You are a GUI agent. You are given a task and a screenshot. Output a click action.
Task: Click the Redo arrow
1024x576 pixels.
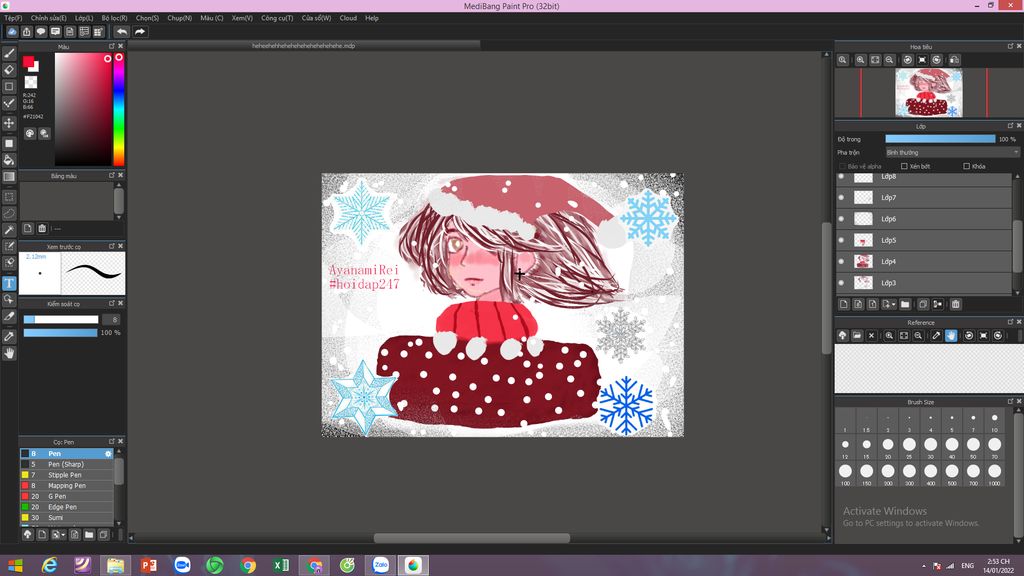(x=140, y=31)
